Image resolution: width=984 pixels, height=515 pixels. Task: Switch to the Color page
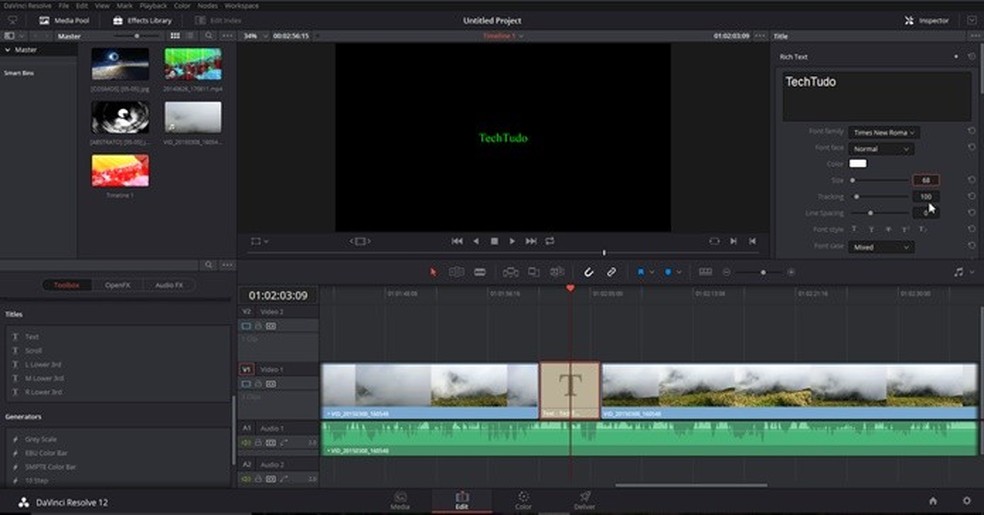(523, 501)
